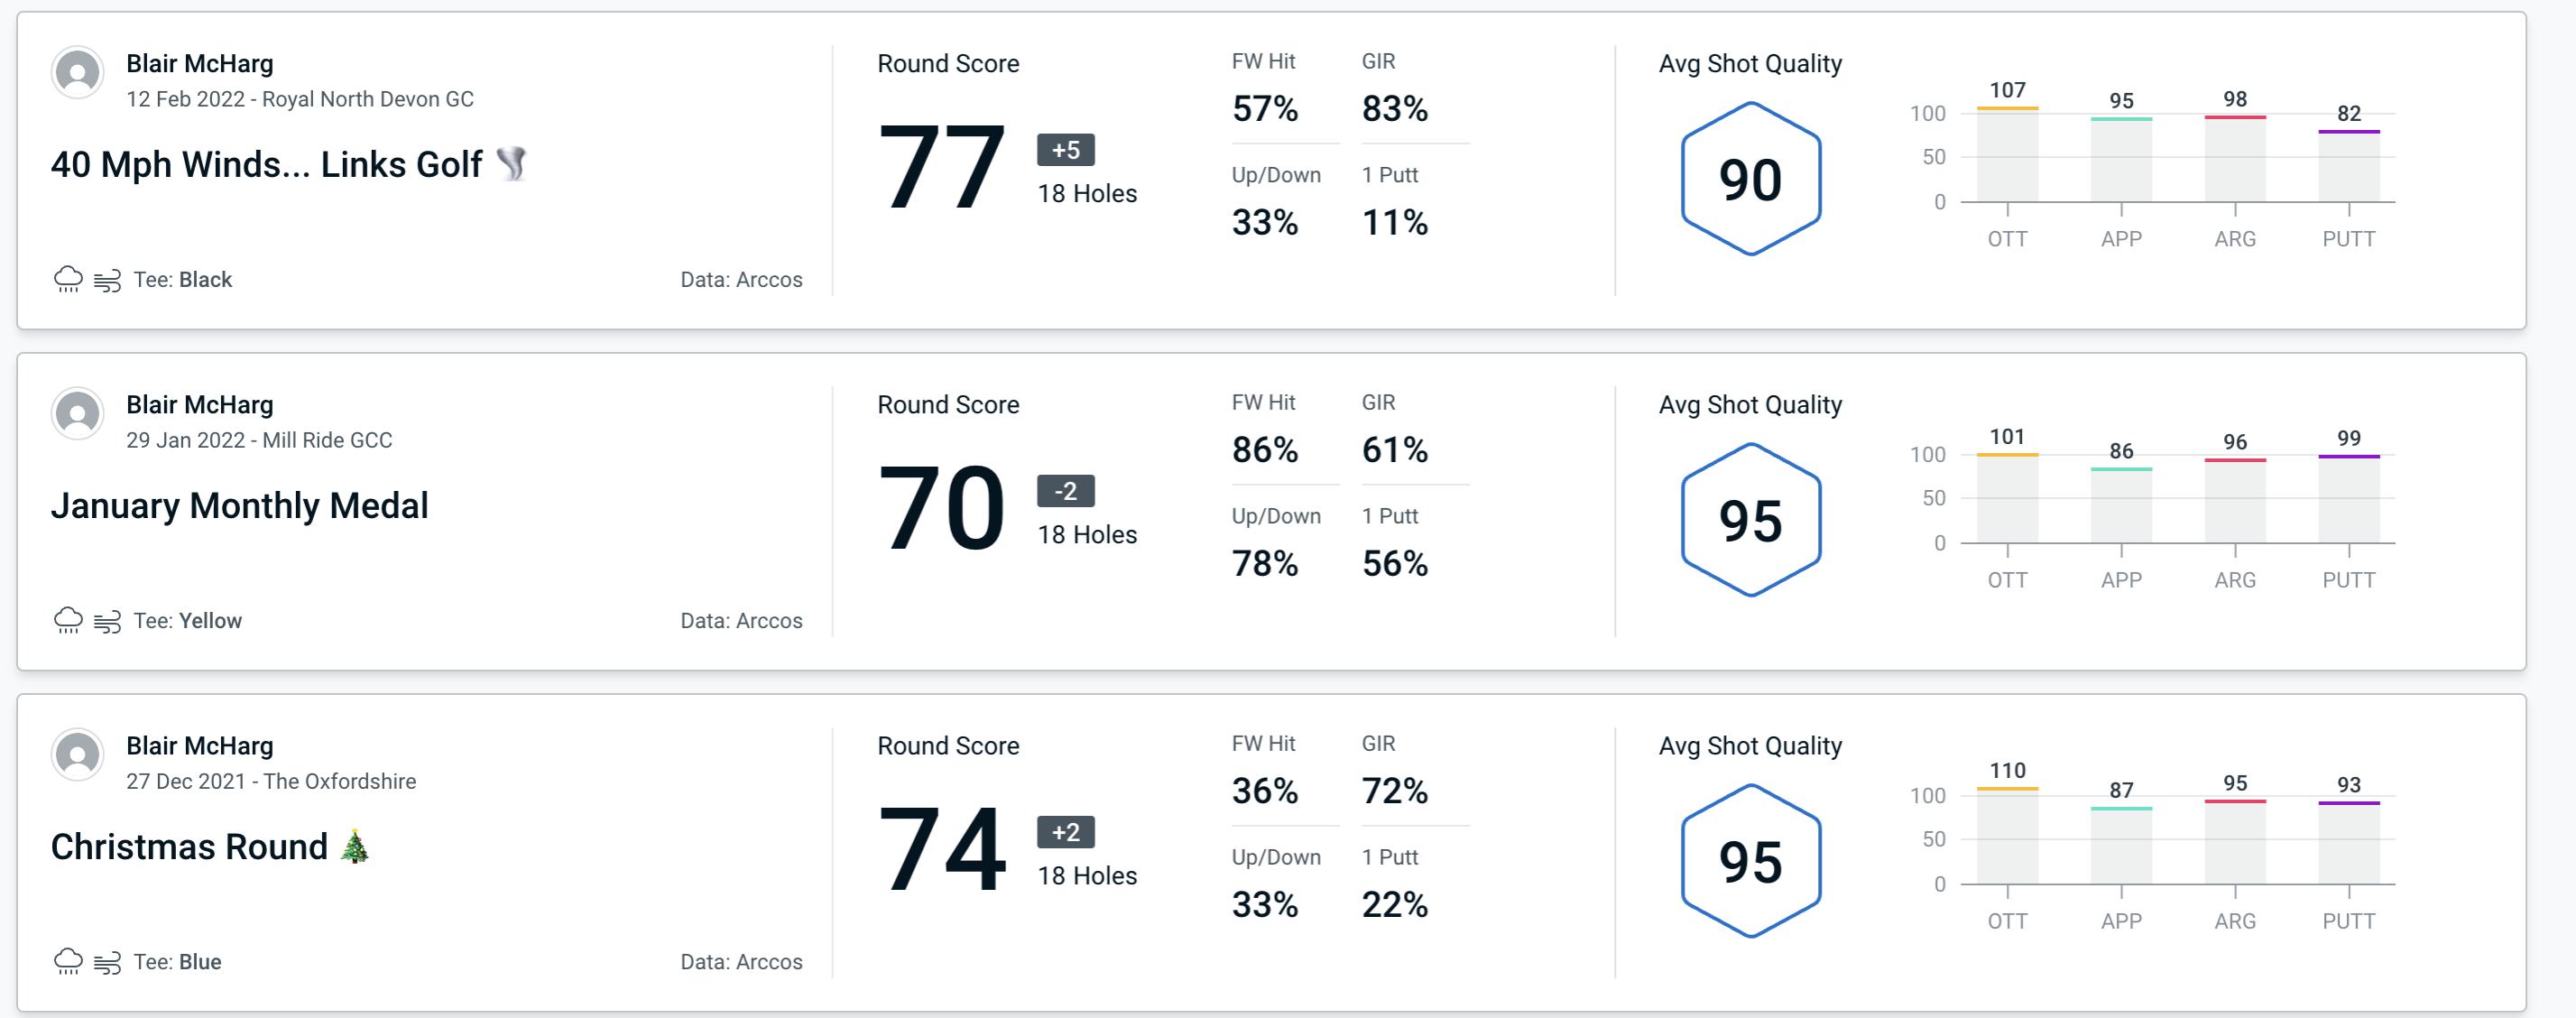This screenshot has height=1018, width=2576.
Task: Toggle the tee color indicator for Black tee
Action: tap(186, 277)
